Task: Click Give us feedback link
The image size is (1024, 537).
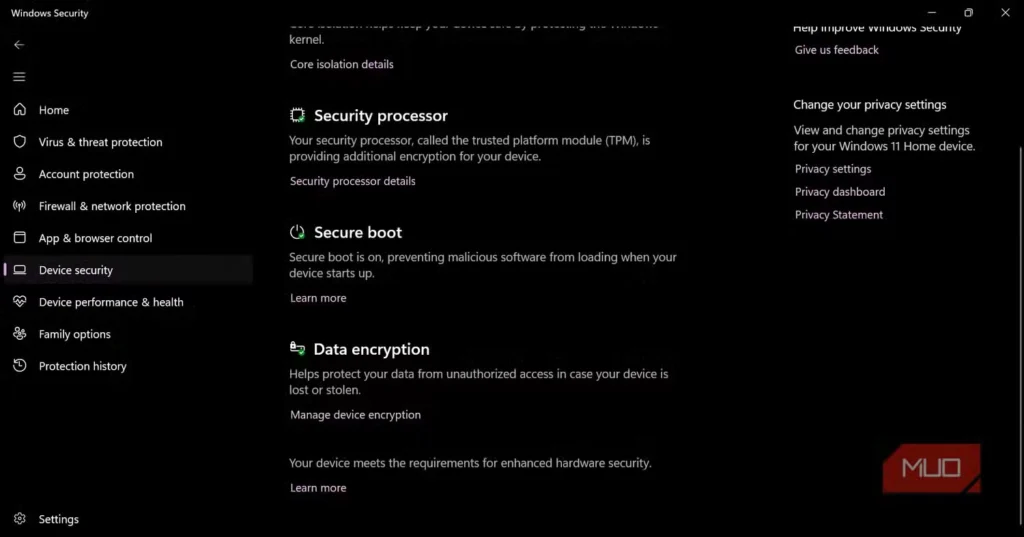Action: pos(836,50)
